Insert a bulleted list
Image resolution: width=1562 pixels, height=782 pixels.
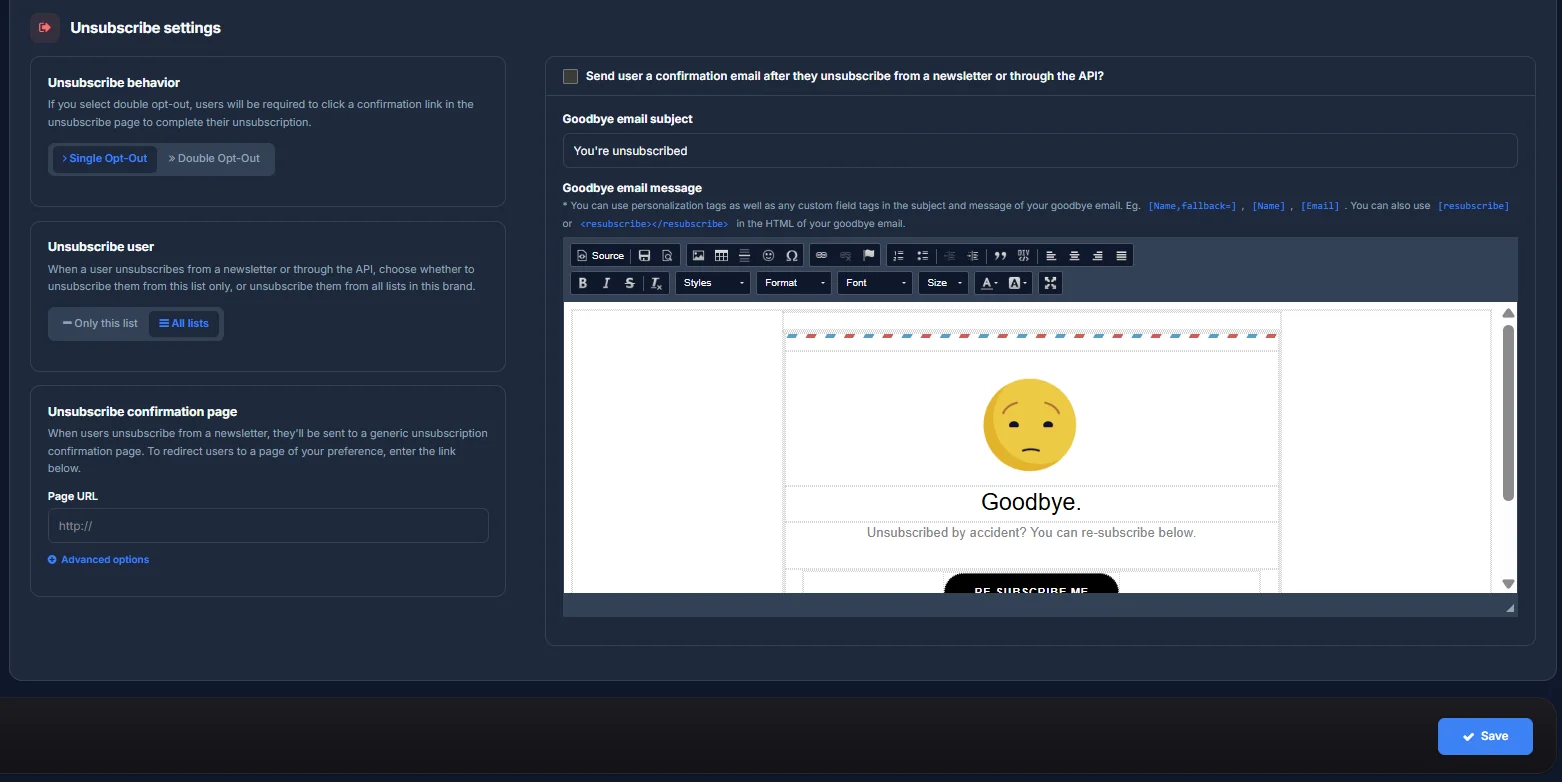click(x=922, y=256)
